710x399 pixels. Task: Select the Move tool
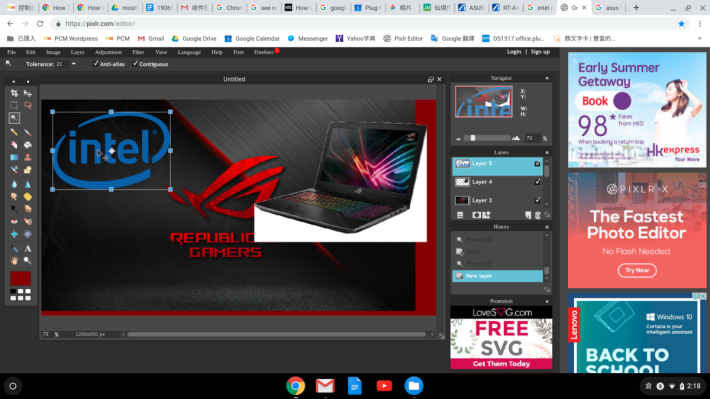tap(28, 93)
